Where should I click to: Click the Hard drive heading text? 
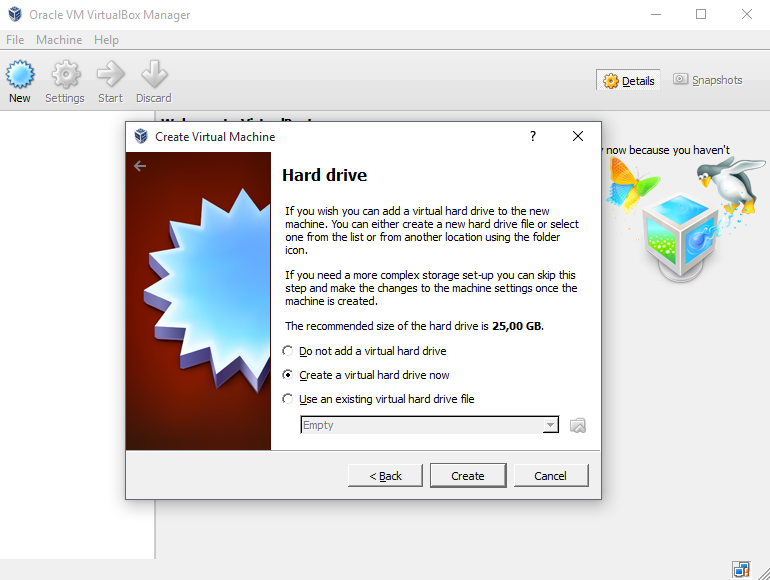tap(325, 175)
